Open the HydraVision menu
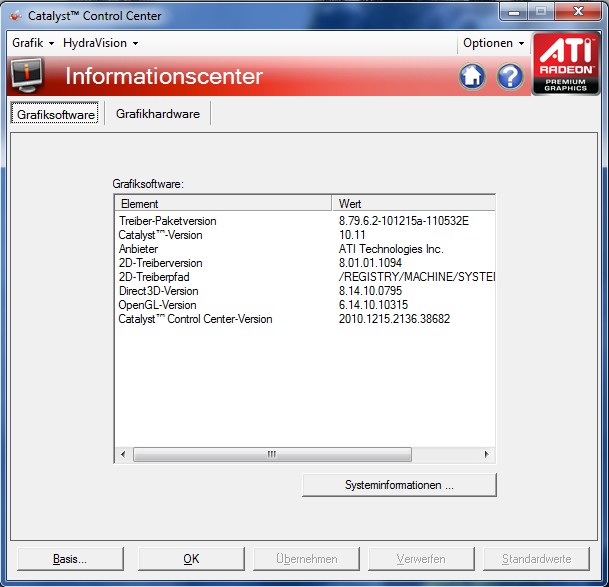609x587 pixels. [101, 43]
